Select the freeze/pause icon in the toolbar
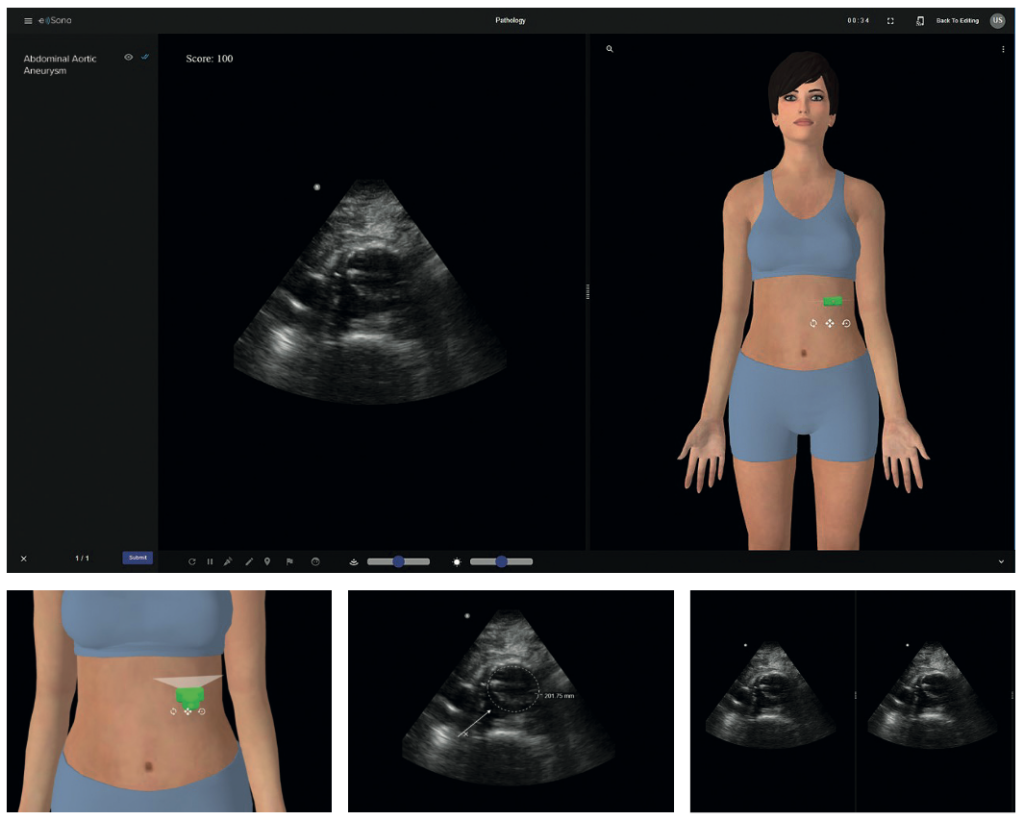The width and height of the screenshot is (1024, 820). click(210, 561)
